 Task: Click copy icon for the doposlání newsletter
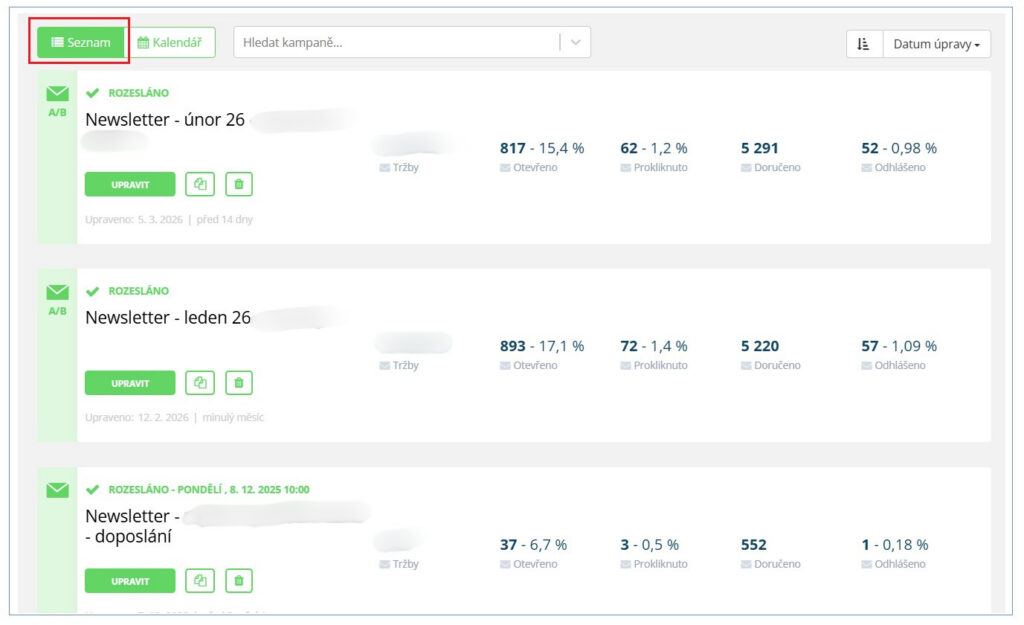(x=200, y=580)
